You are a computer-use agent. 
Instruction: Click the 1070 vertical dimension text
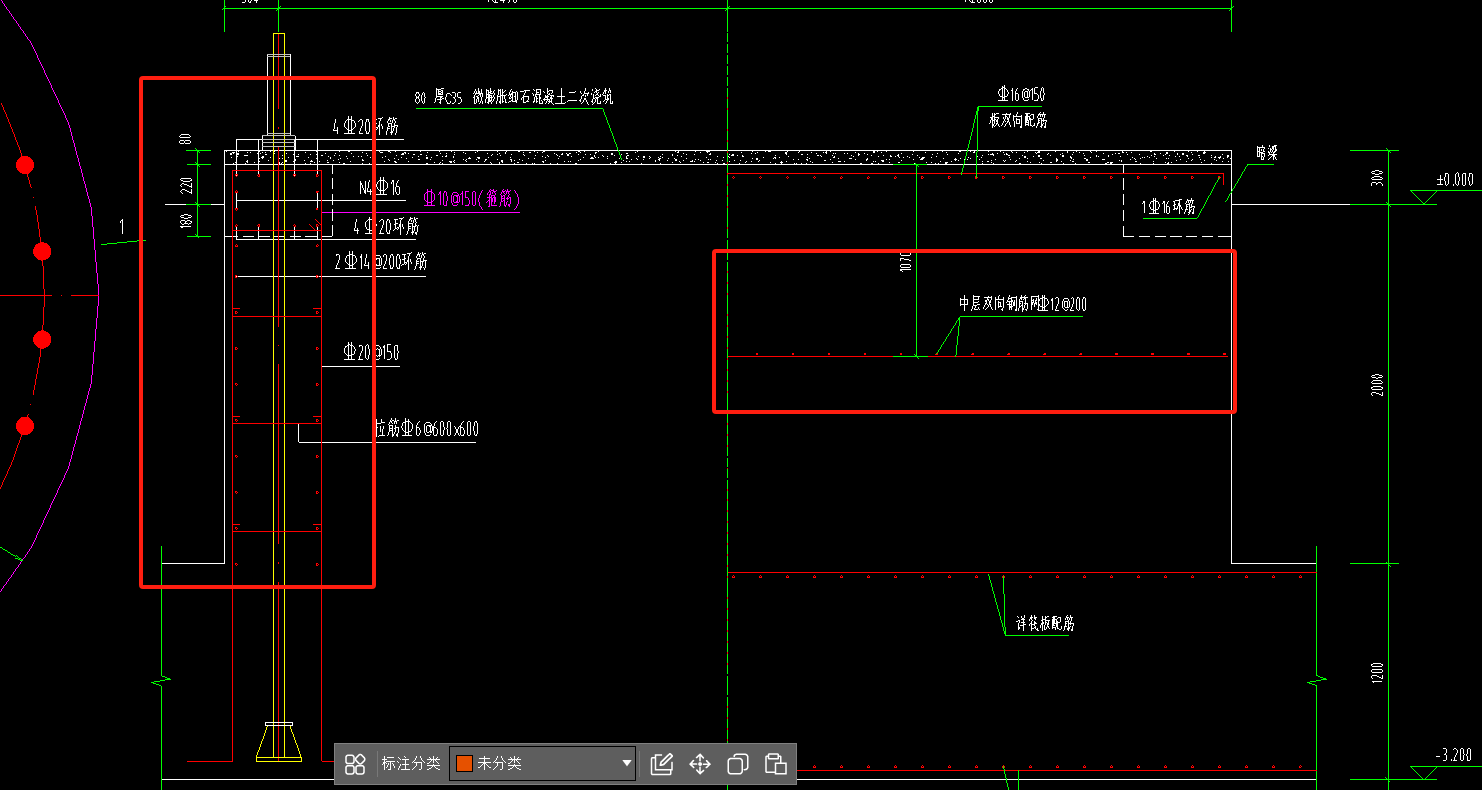pos(904,262)
